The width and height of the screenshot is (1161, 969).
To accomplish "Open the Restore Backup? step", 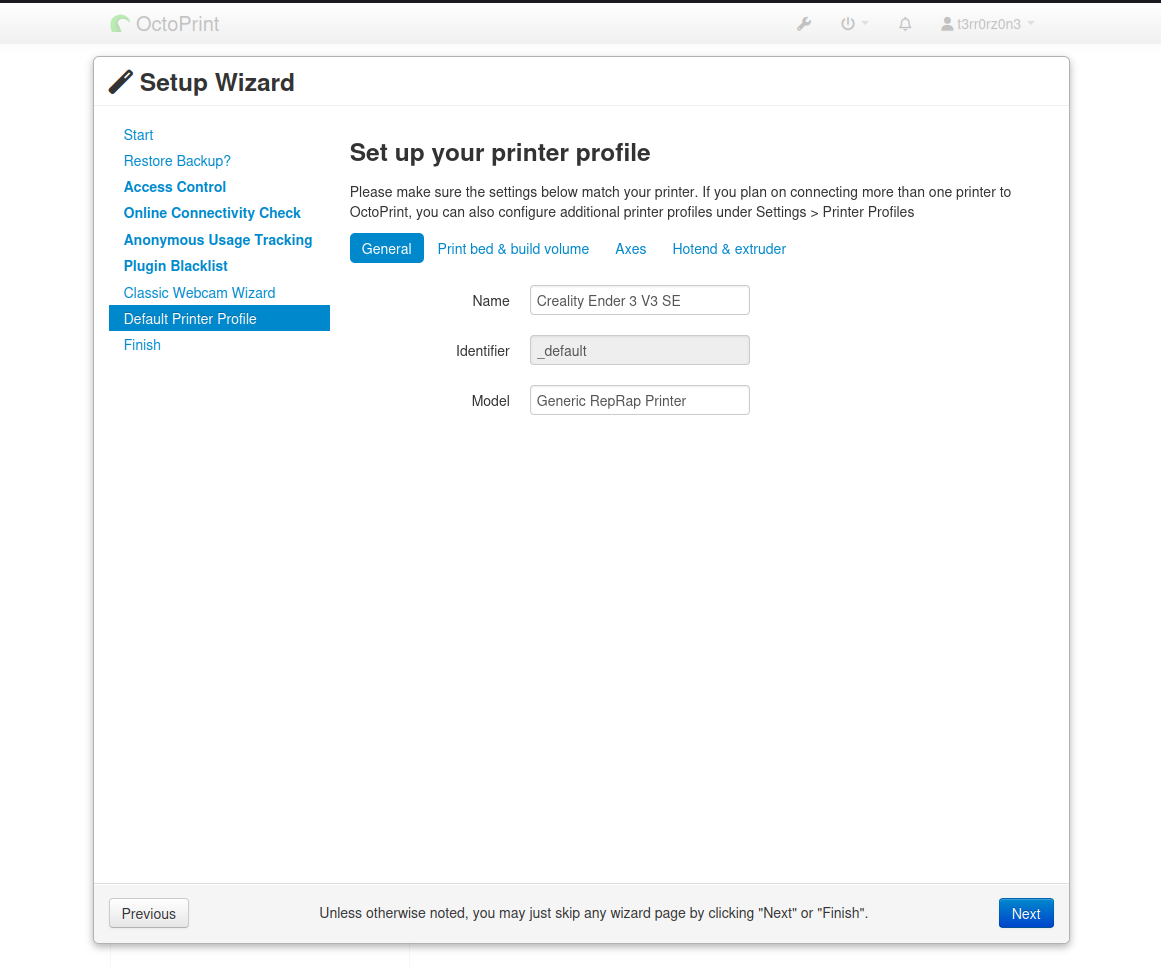I will pos(177,161).
